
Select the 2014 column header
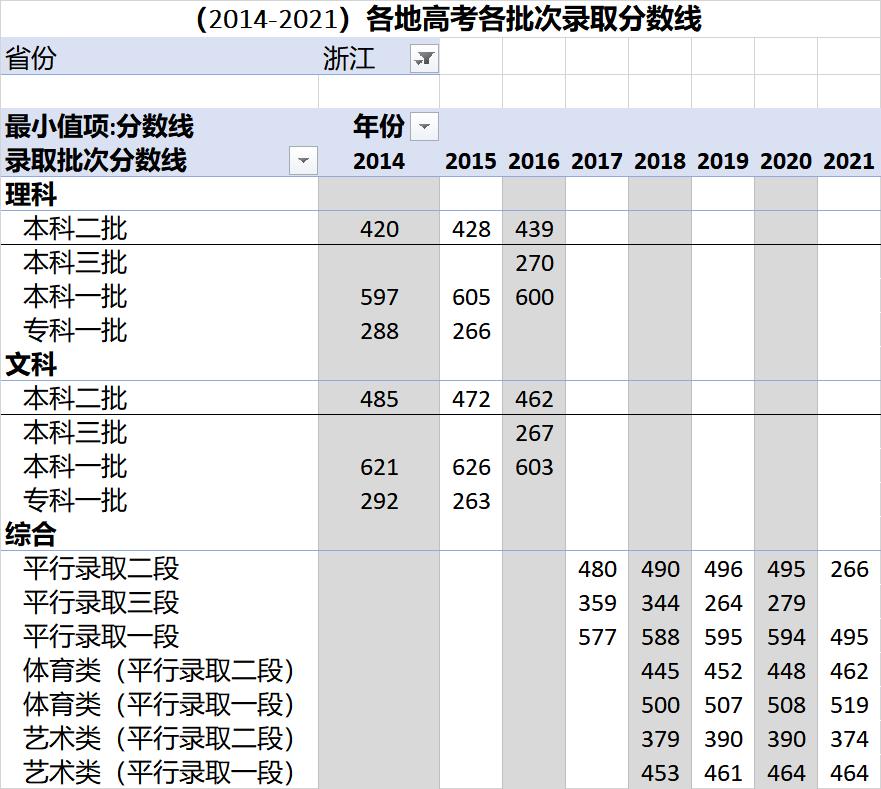[378, 160]
